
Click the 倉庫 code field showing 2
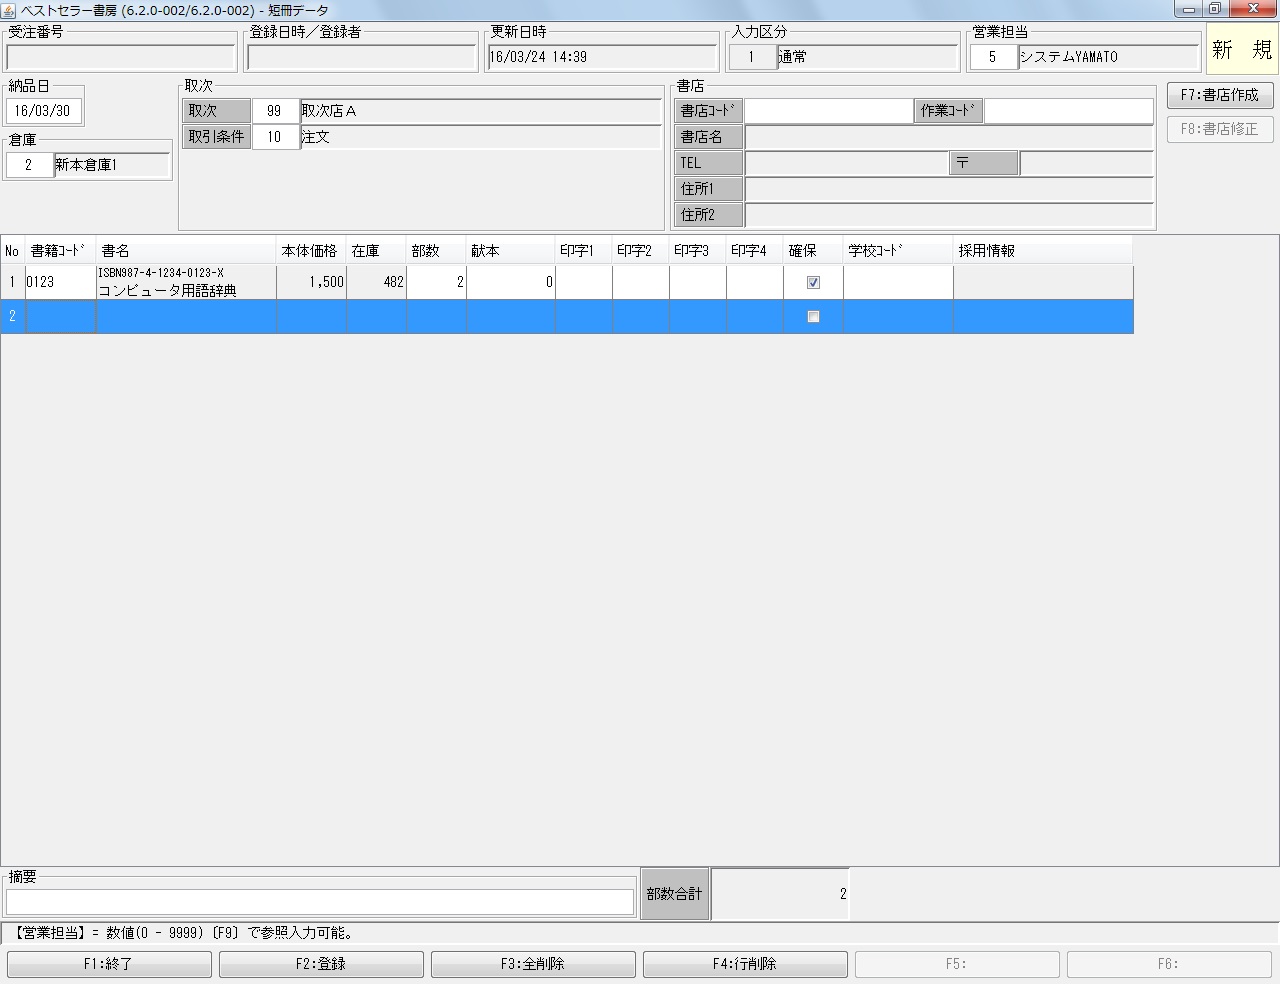(x=29, y=165)
